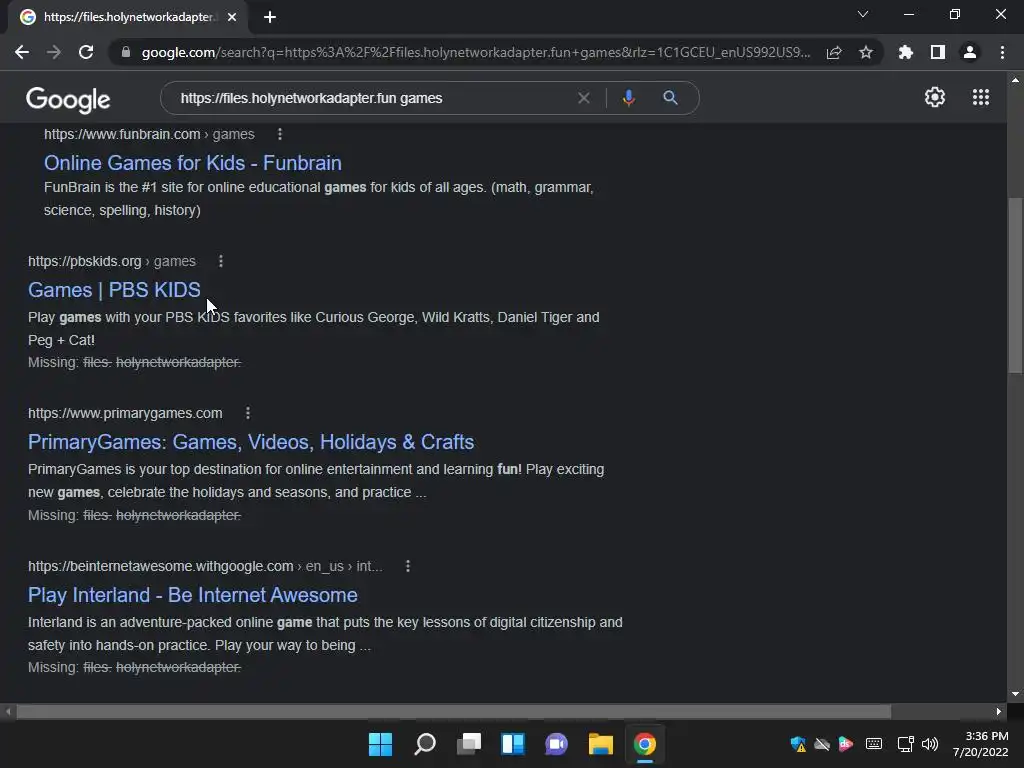Go back to the previous page
Screen dimensions: 1024x768
(22, 52)
